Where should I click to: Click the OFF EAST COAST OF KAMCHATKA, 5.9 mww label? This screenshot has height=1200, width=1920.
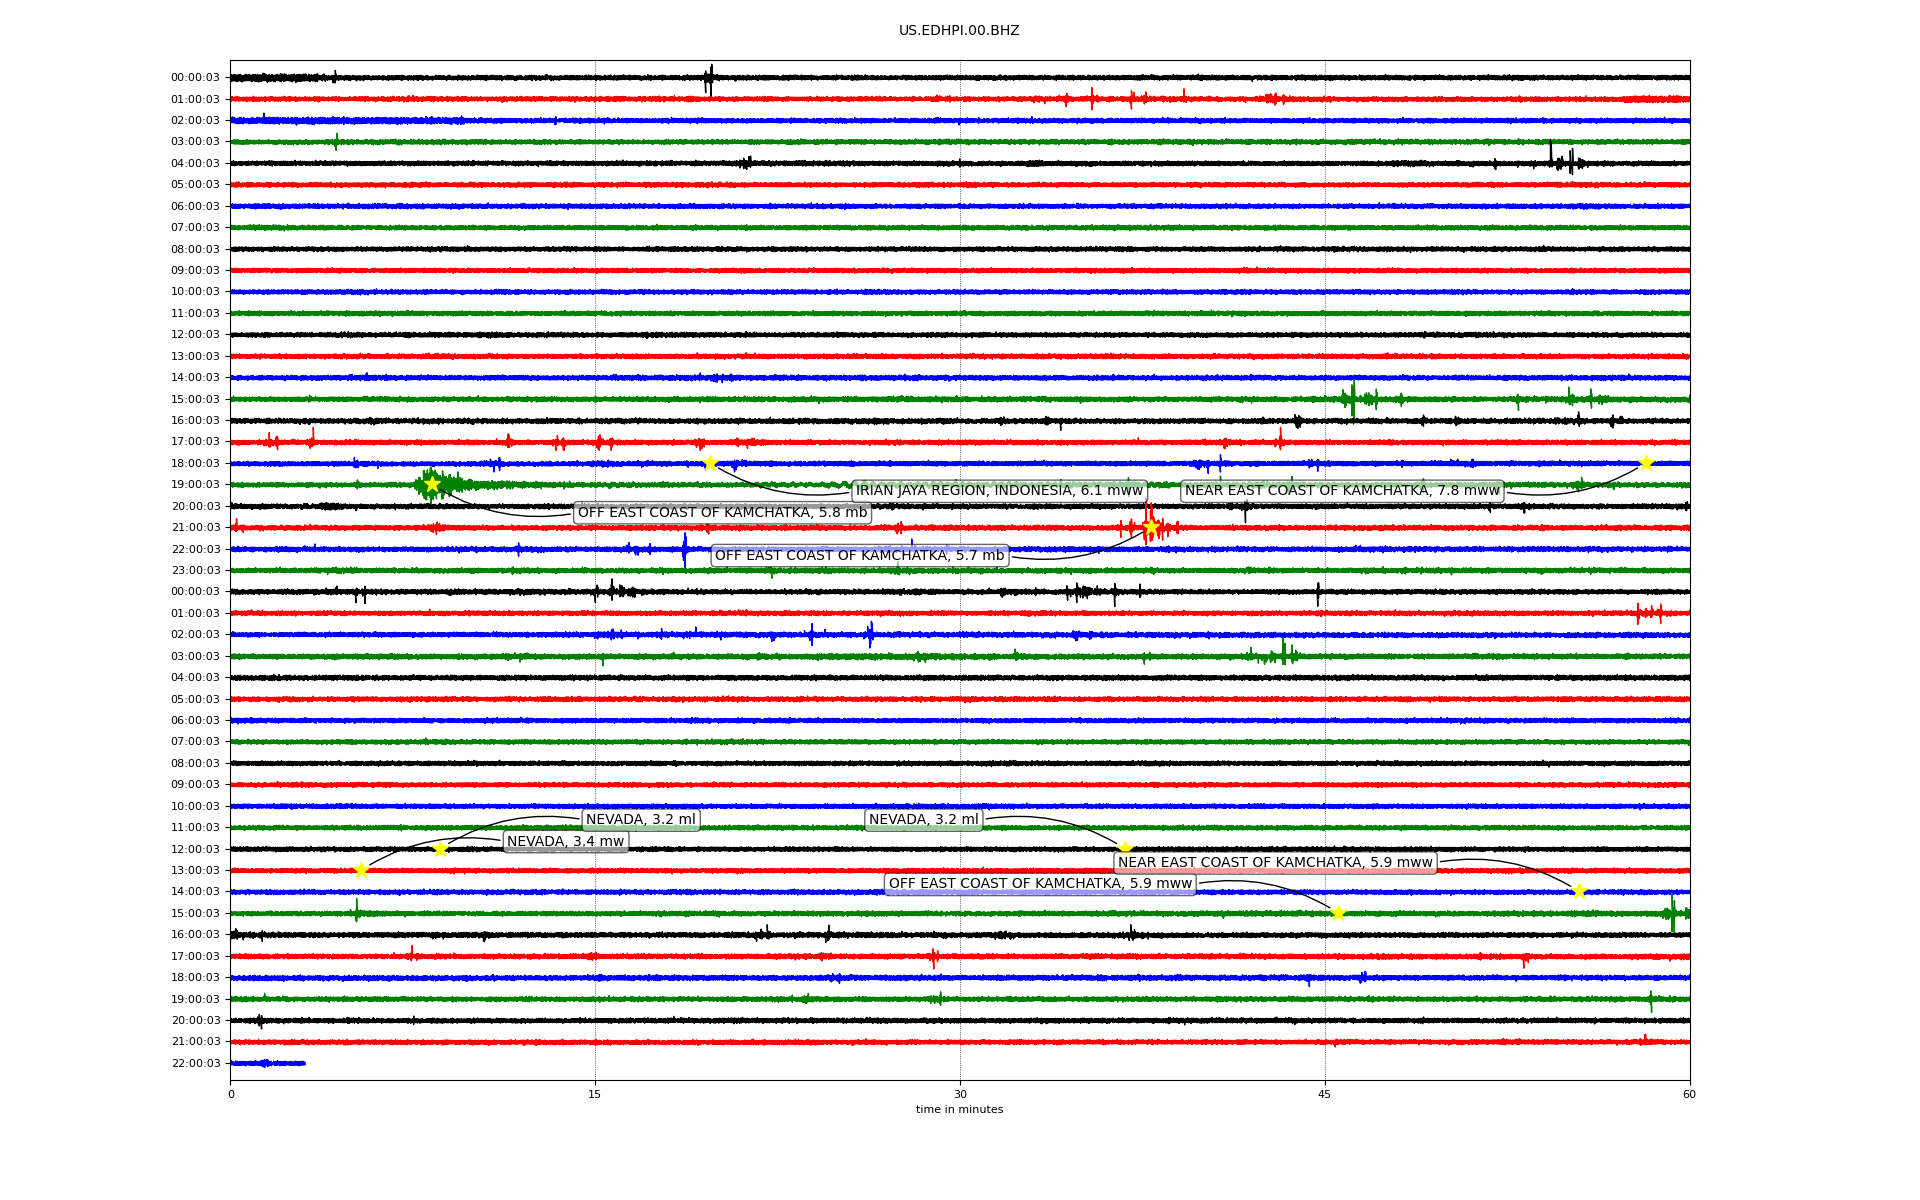click(1040, 883)
